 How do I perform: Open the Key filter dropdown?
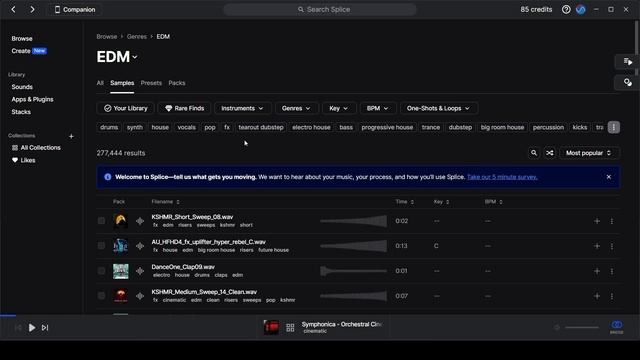338,108
